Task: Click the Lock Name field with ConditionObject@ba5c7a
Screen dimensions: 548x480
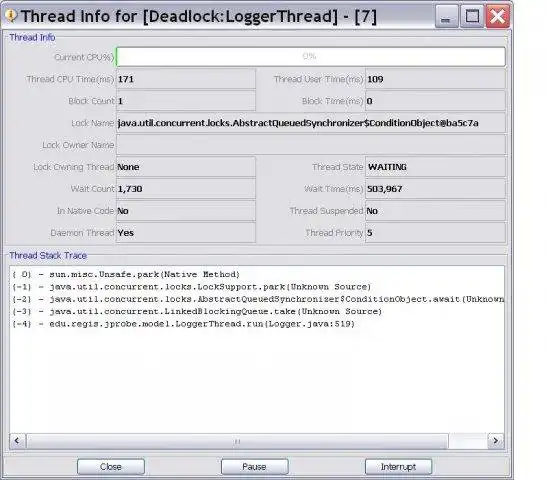Action: click(311, 123)
